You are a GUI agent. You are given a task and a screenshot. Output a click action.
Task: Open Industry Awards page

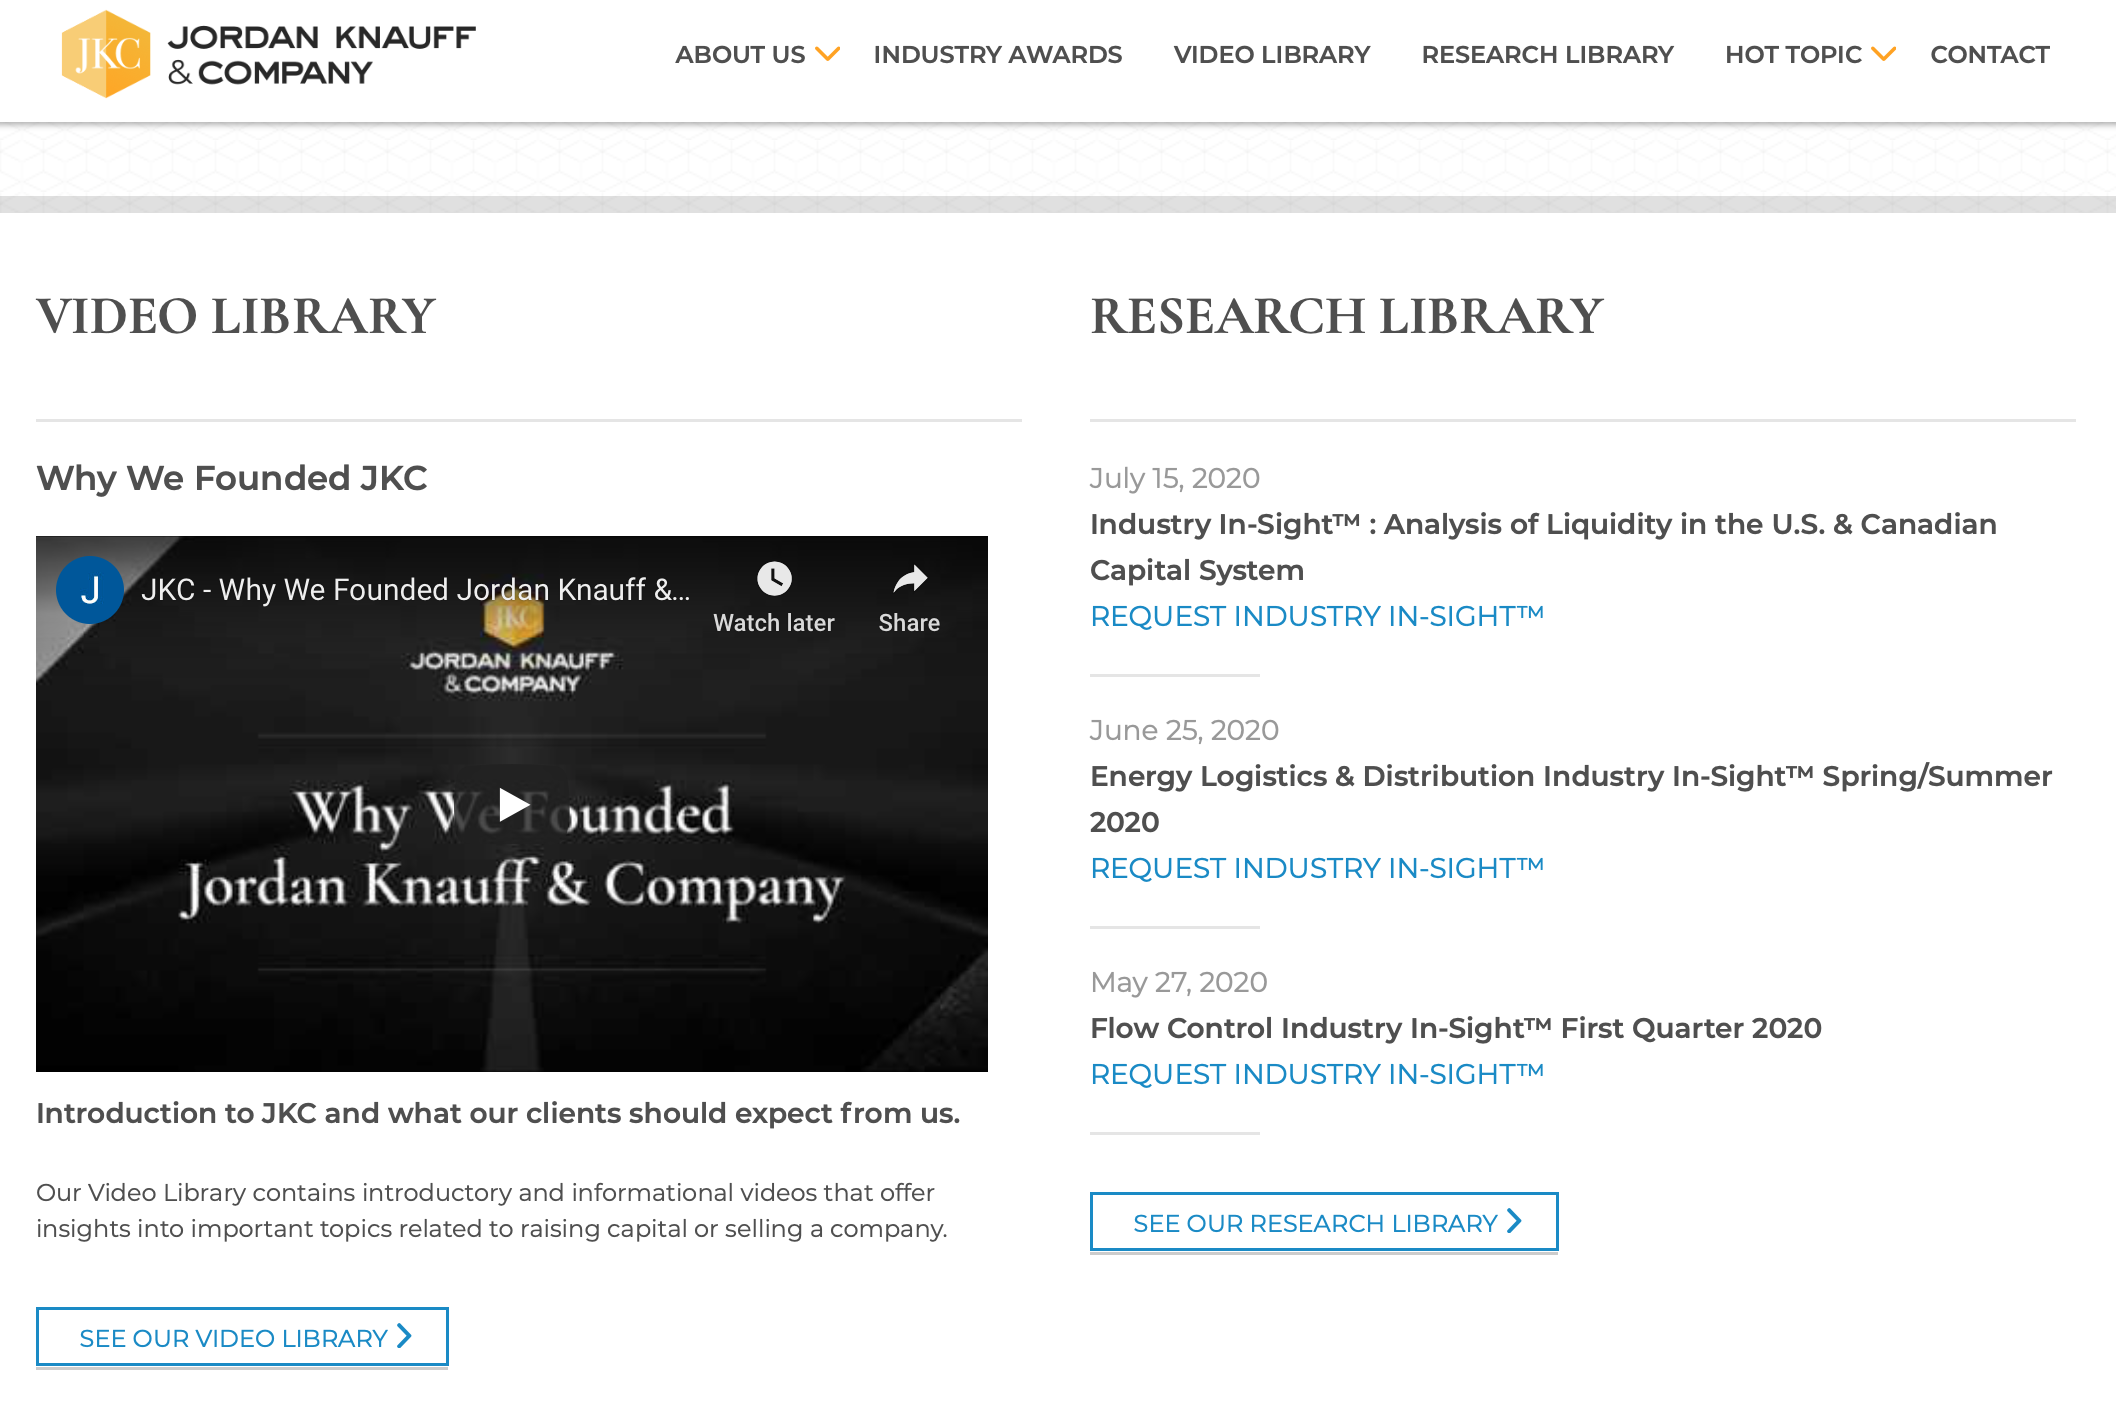[x=998, y=55]
